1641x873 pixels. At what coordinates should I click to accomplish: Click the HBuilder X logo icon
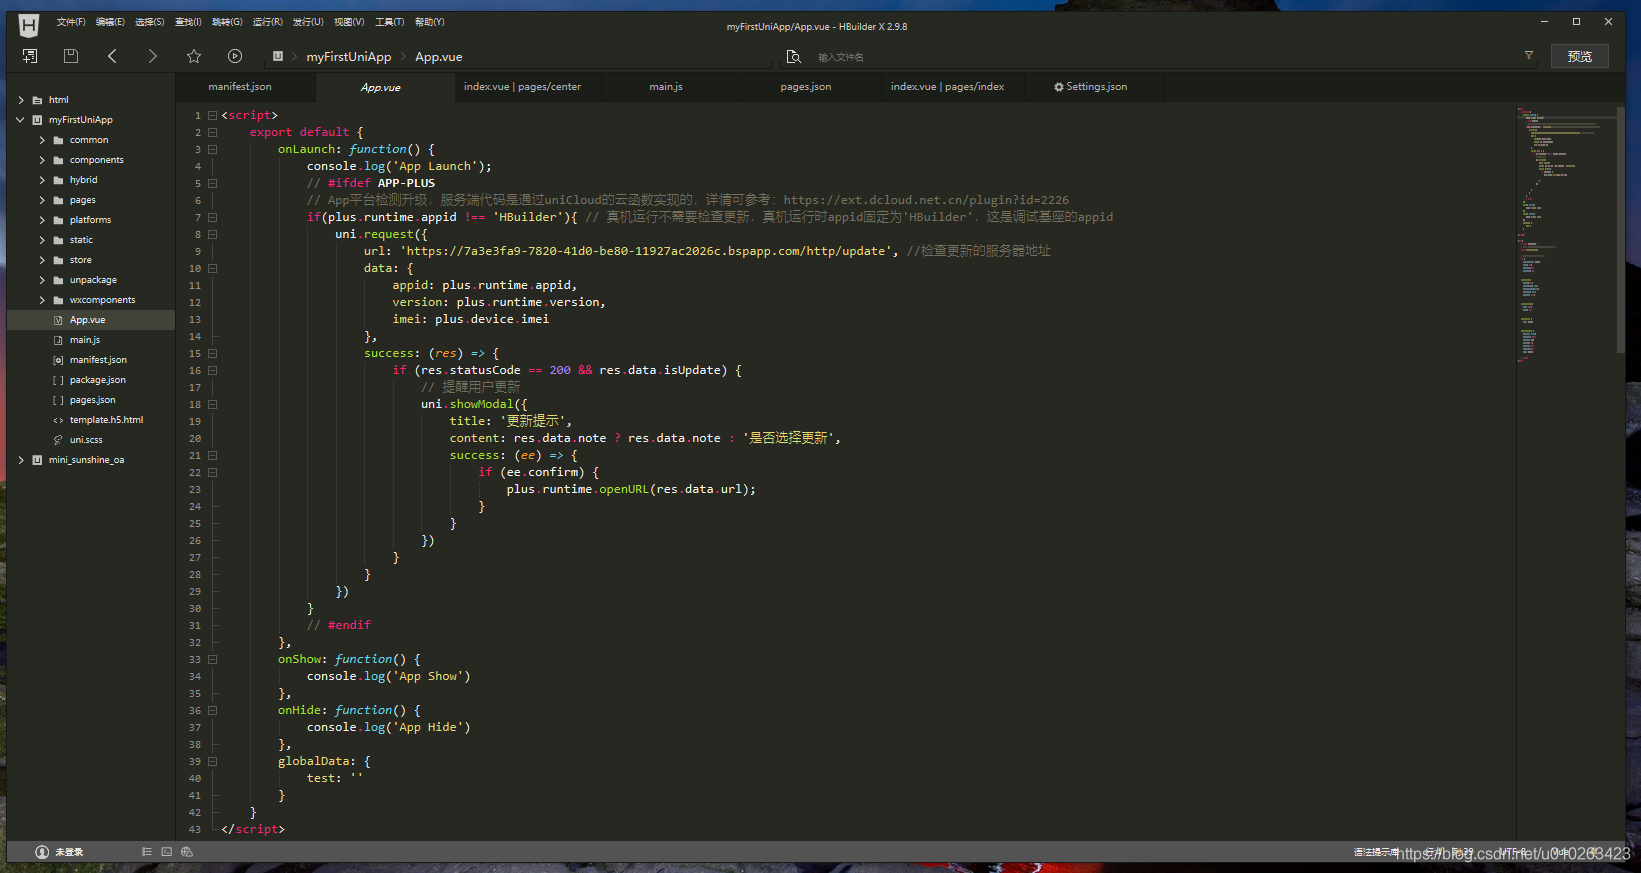29,25
